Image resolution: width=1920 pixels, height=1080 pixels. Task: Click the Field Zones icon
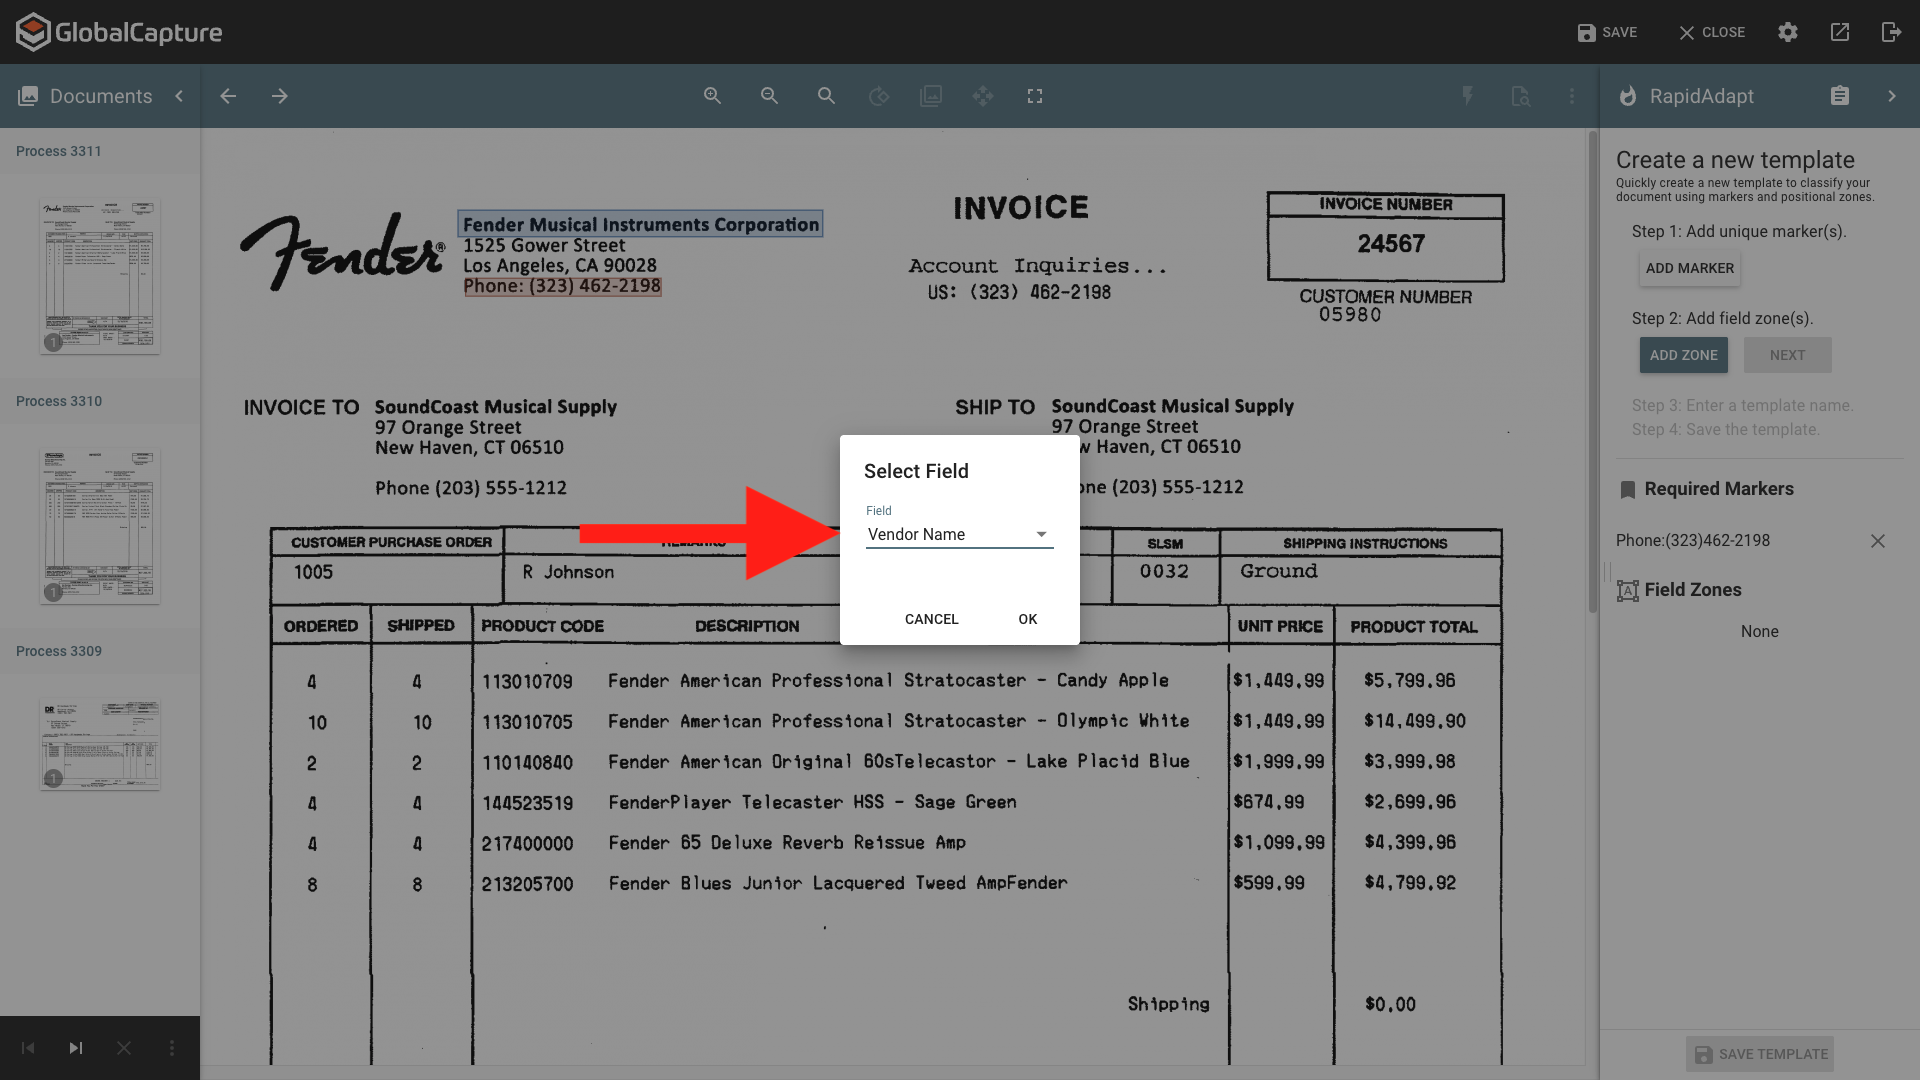[x=1628, y=590]
